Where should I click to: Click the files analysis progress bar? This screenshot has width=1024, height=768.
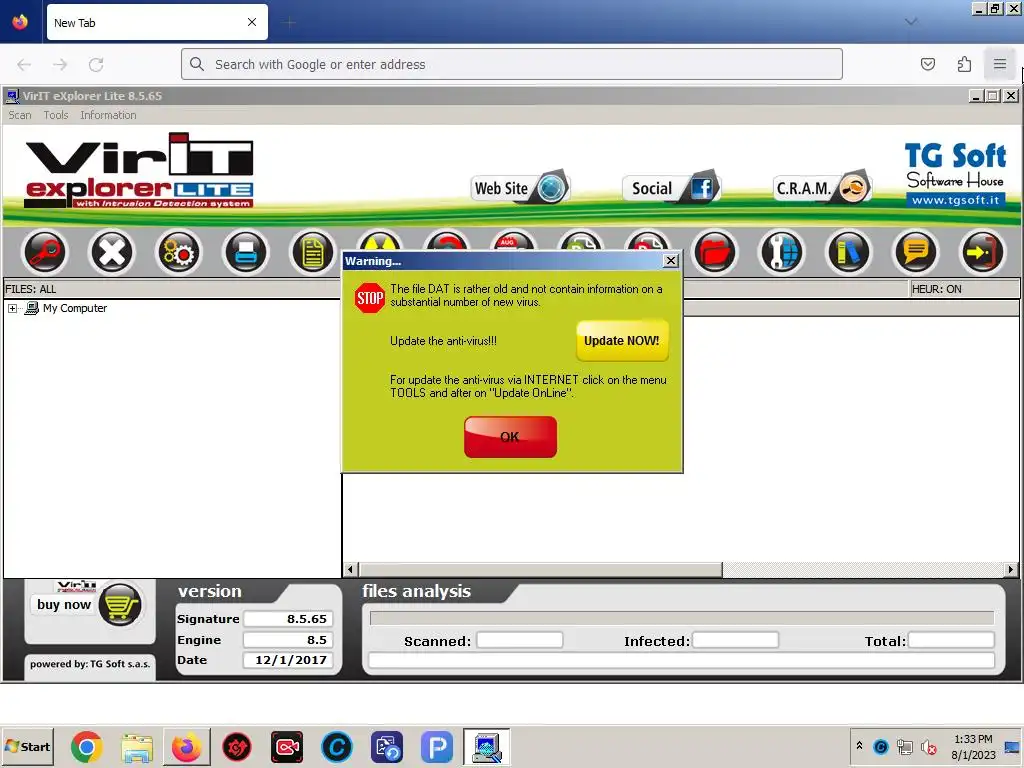coord(682,618)
